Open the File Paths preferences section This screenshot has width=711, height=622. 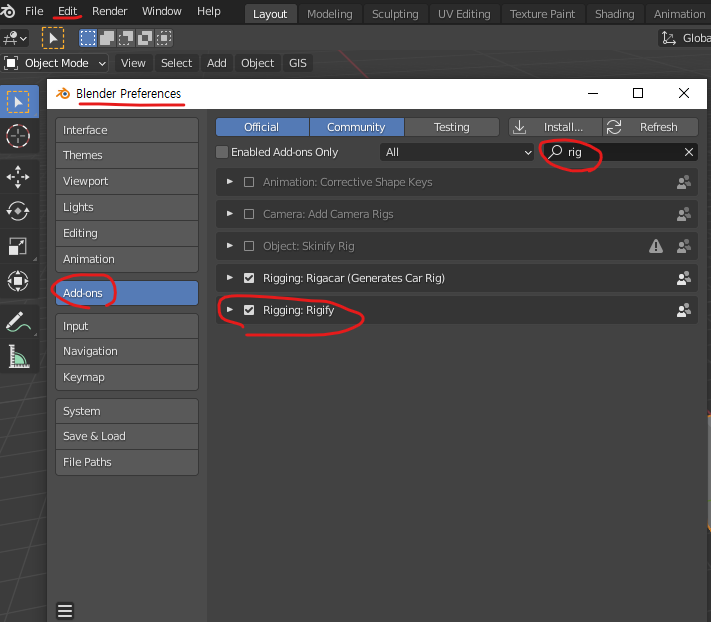[127, 462]
